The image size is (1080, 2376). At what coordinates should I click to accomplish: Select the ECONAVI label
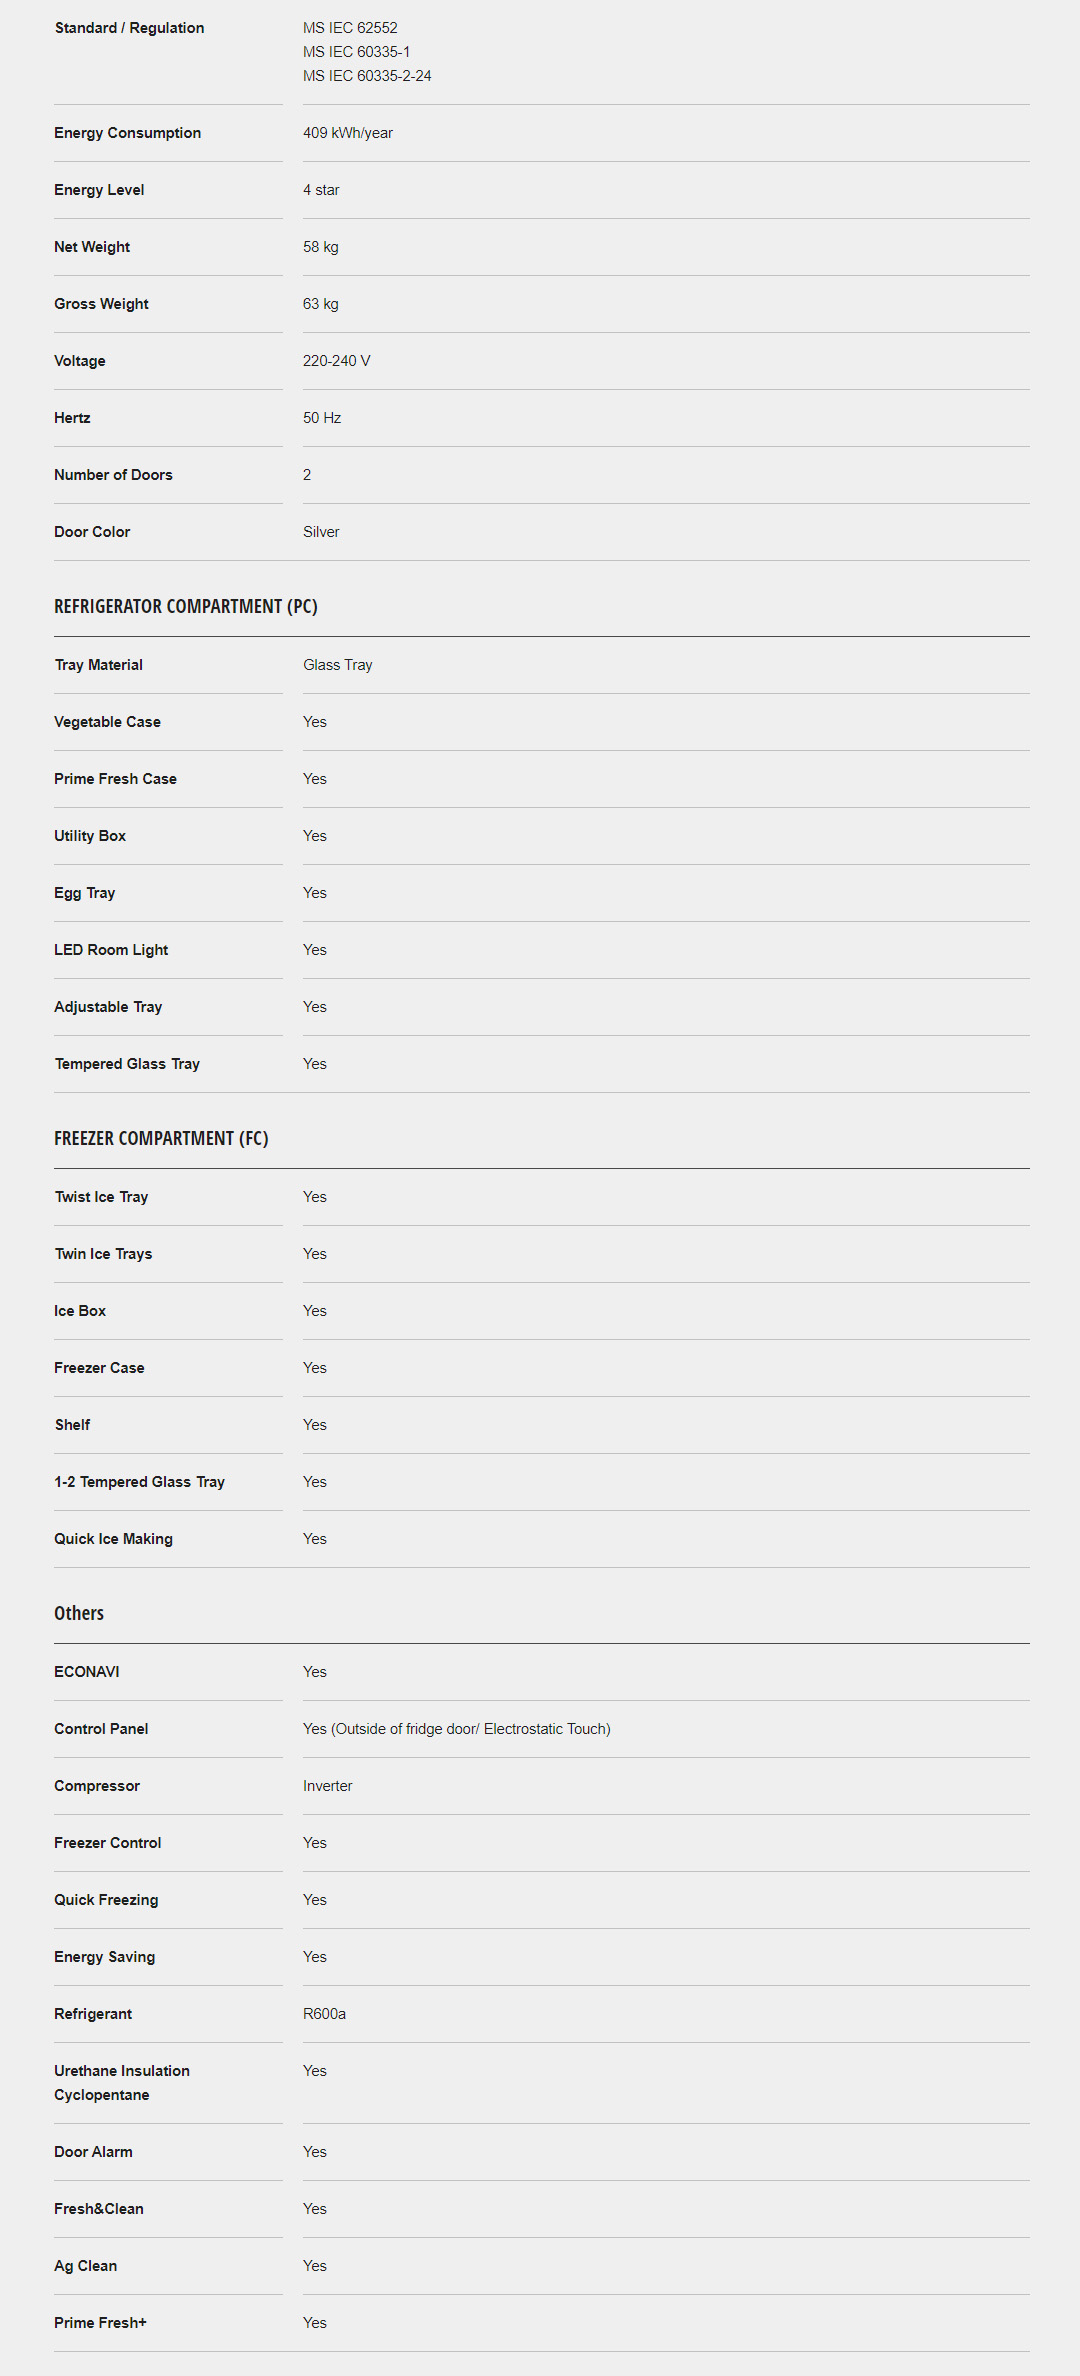click(x=87, y=1672)
